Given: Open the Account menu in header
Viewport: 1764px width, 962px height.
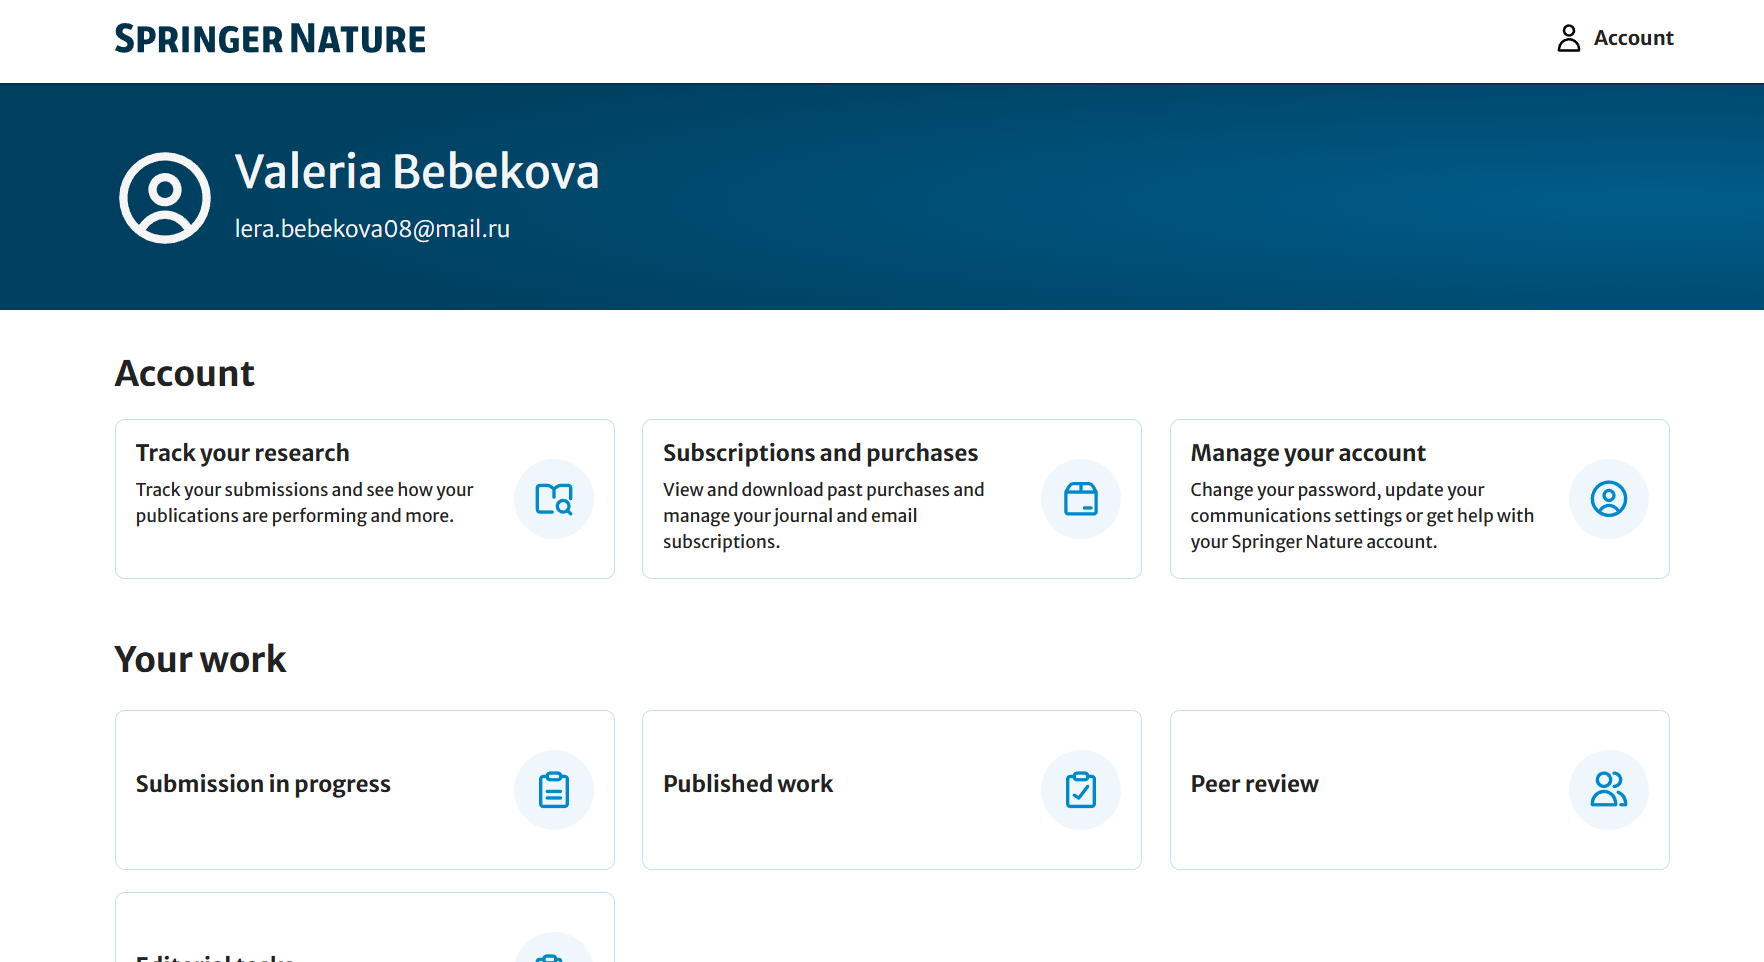Looking at the screenshot, I should click(x=1632, y=38).
